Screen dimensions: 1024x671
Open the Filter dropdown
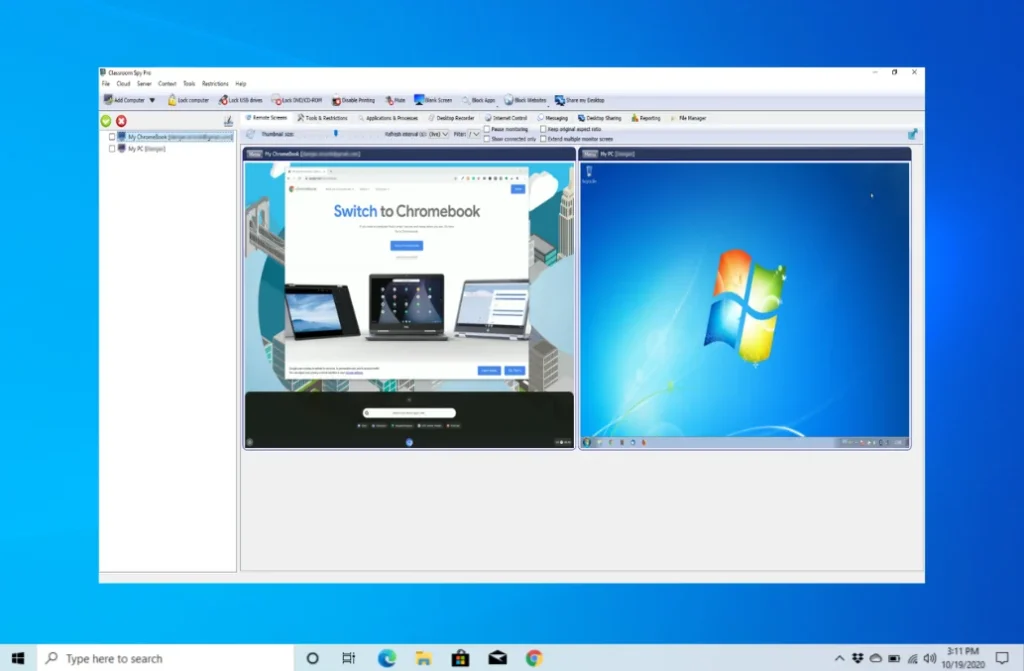[x=474, y=134]
